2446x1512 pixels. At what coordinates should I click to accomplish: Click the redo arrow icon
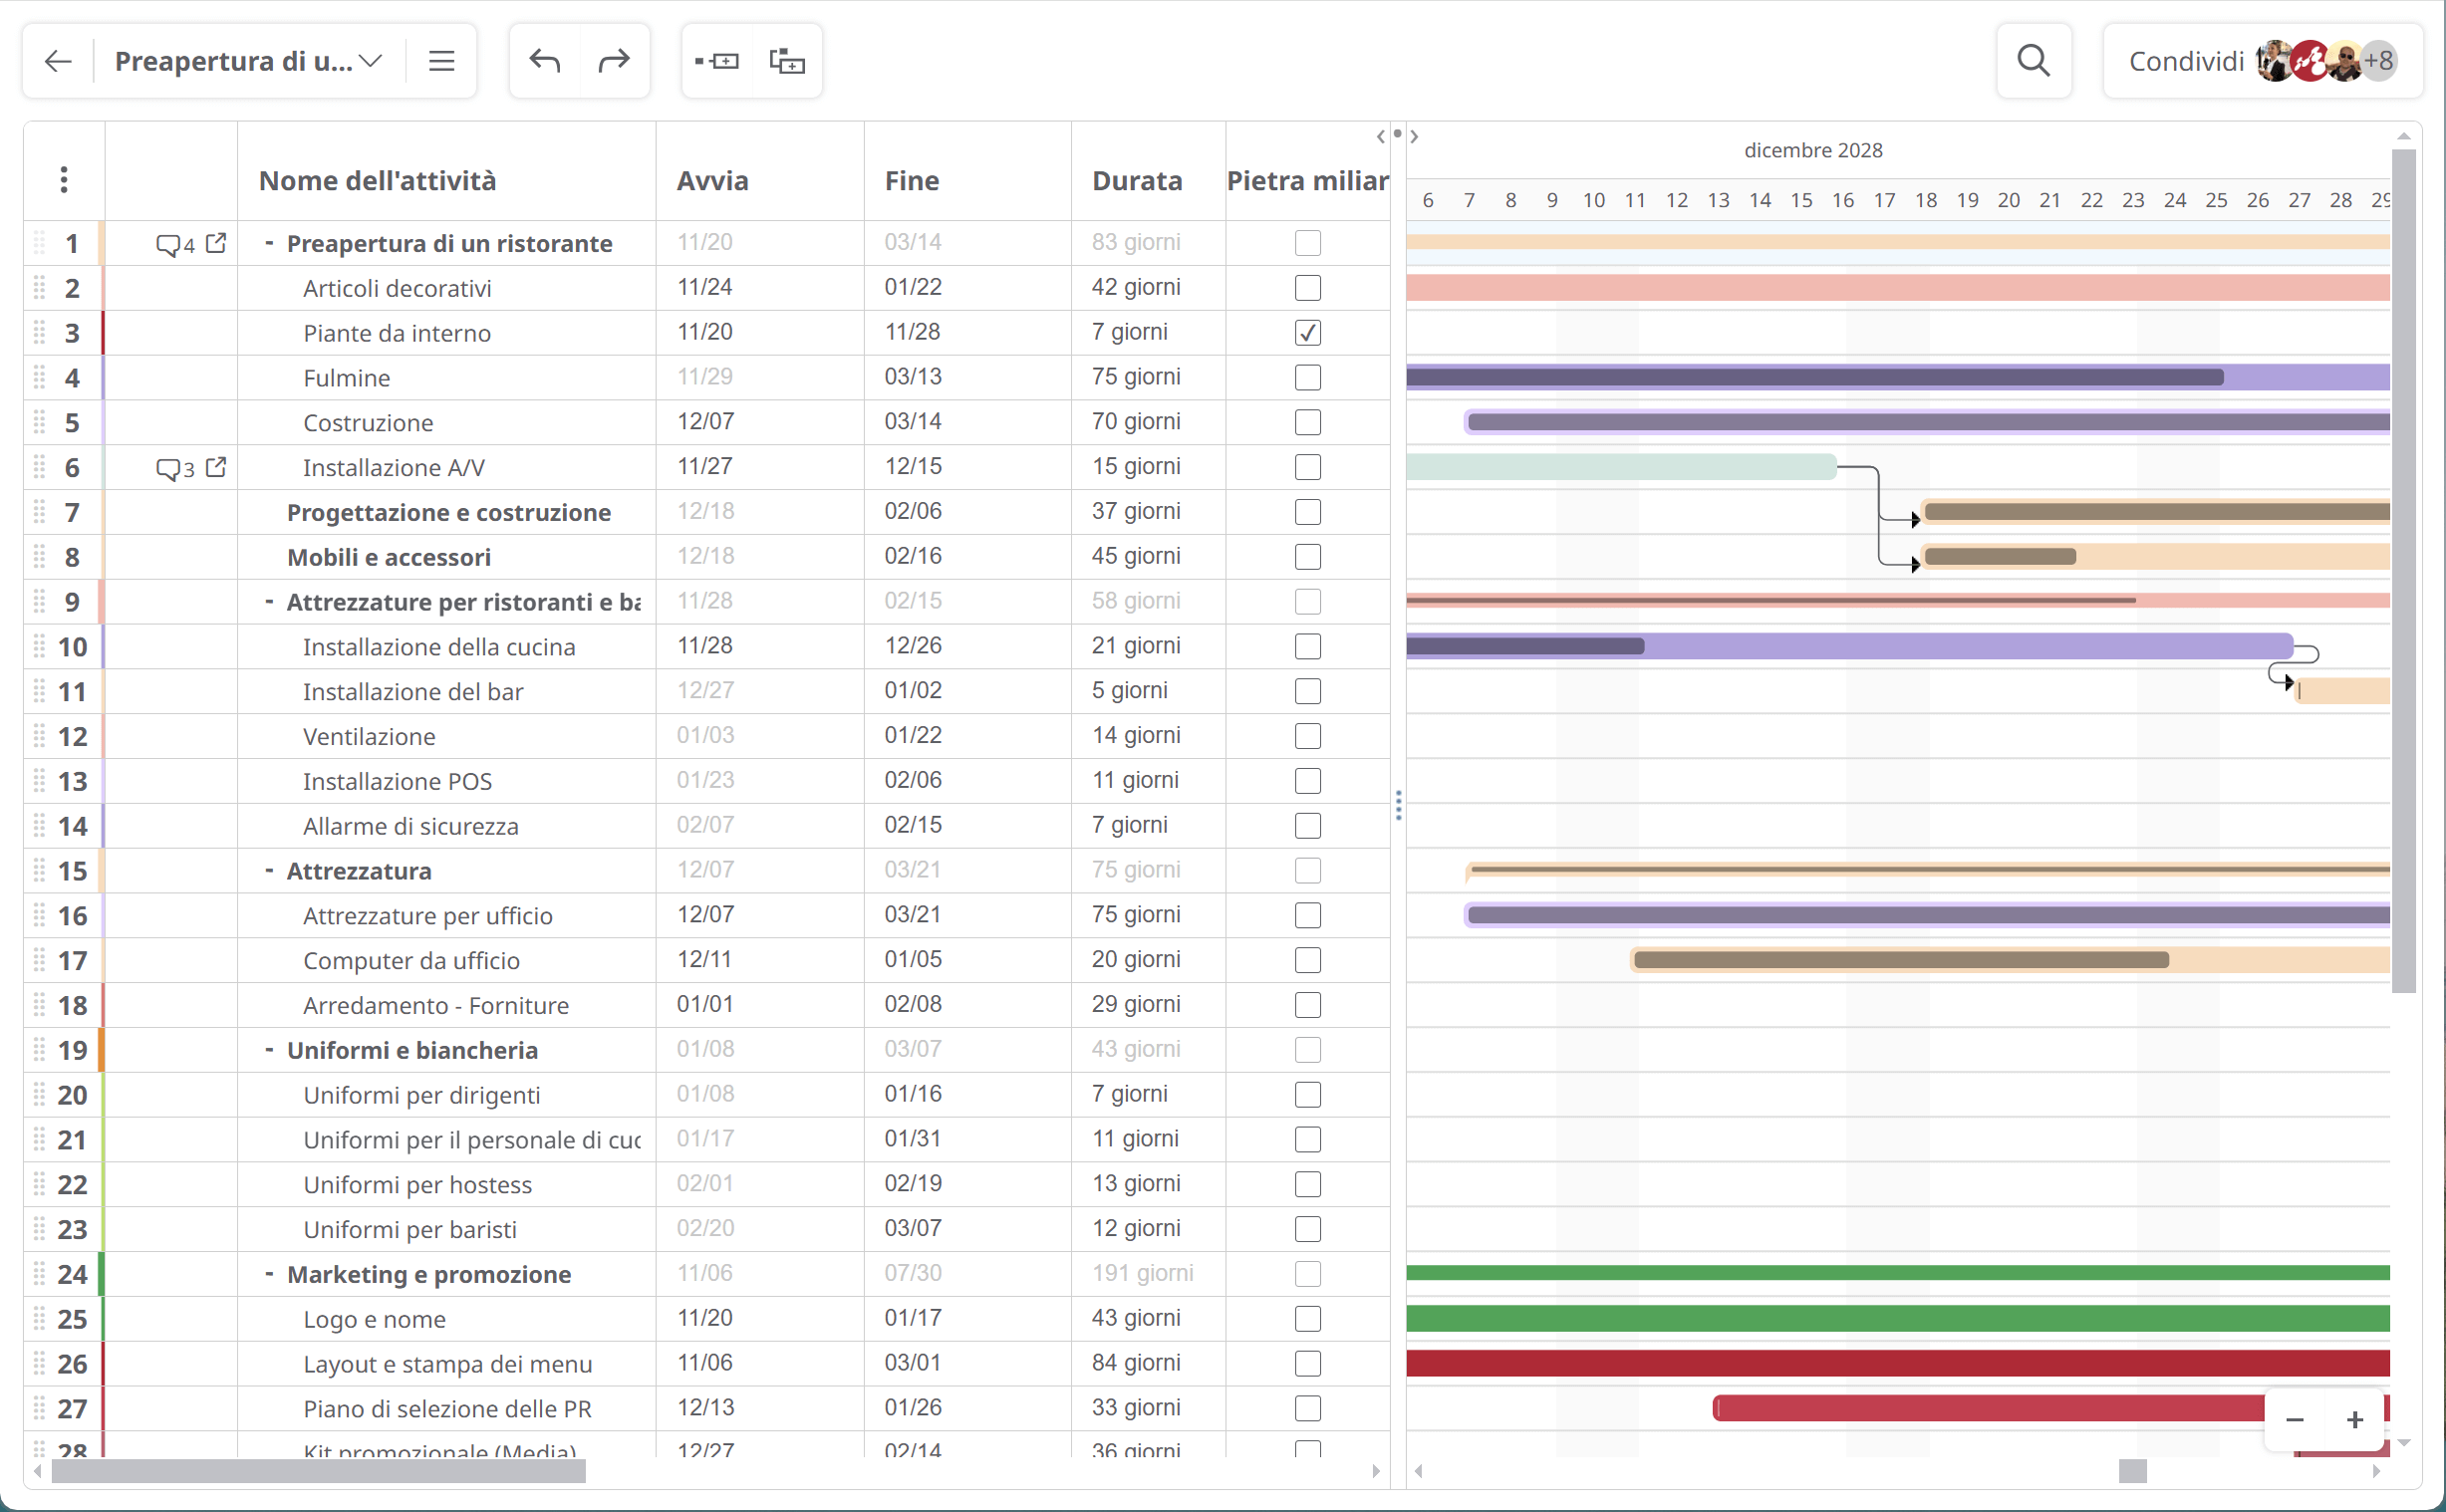click(x=615, y=61)
